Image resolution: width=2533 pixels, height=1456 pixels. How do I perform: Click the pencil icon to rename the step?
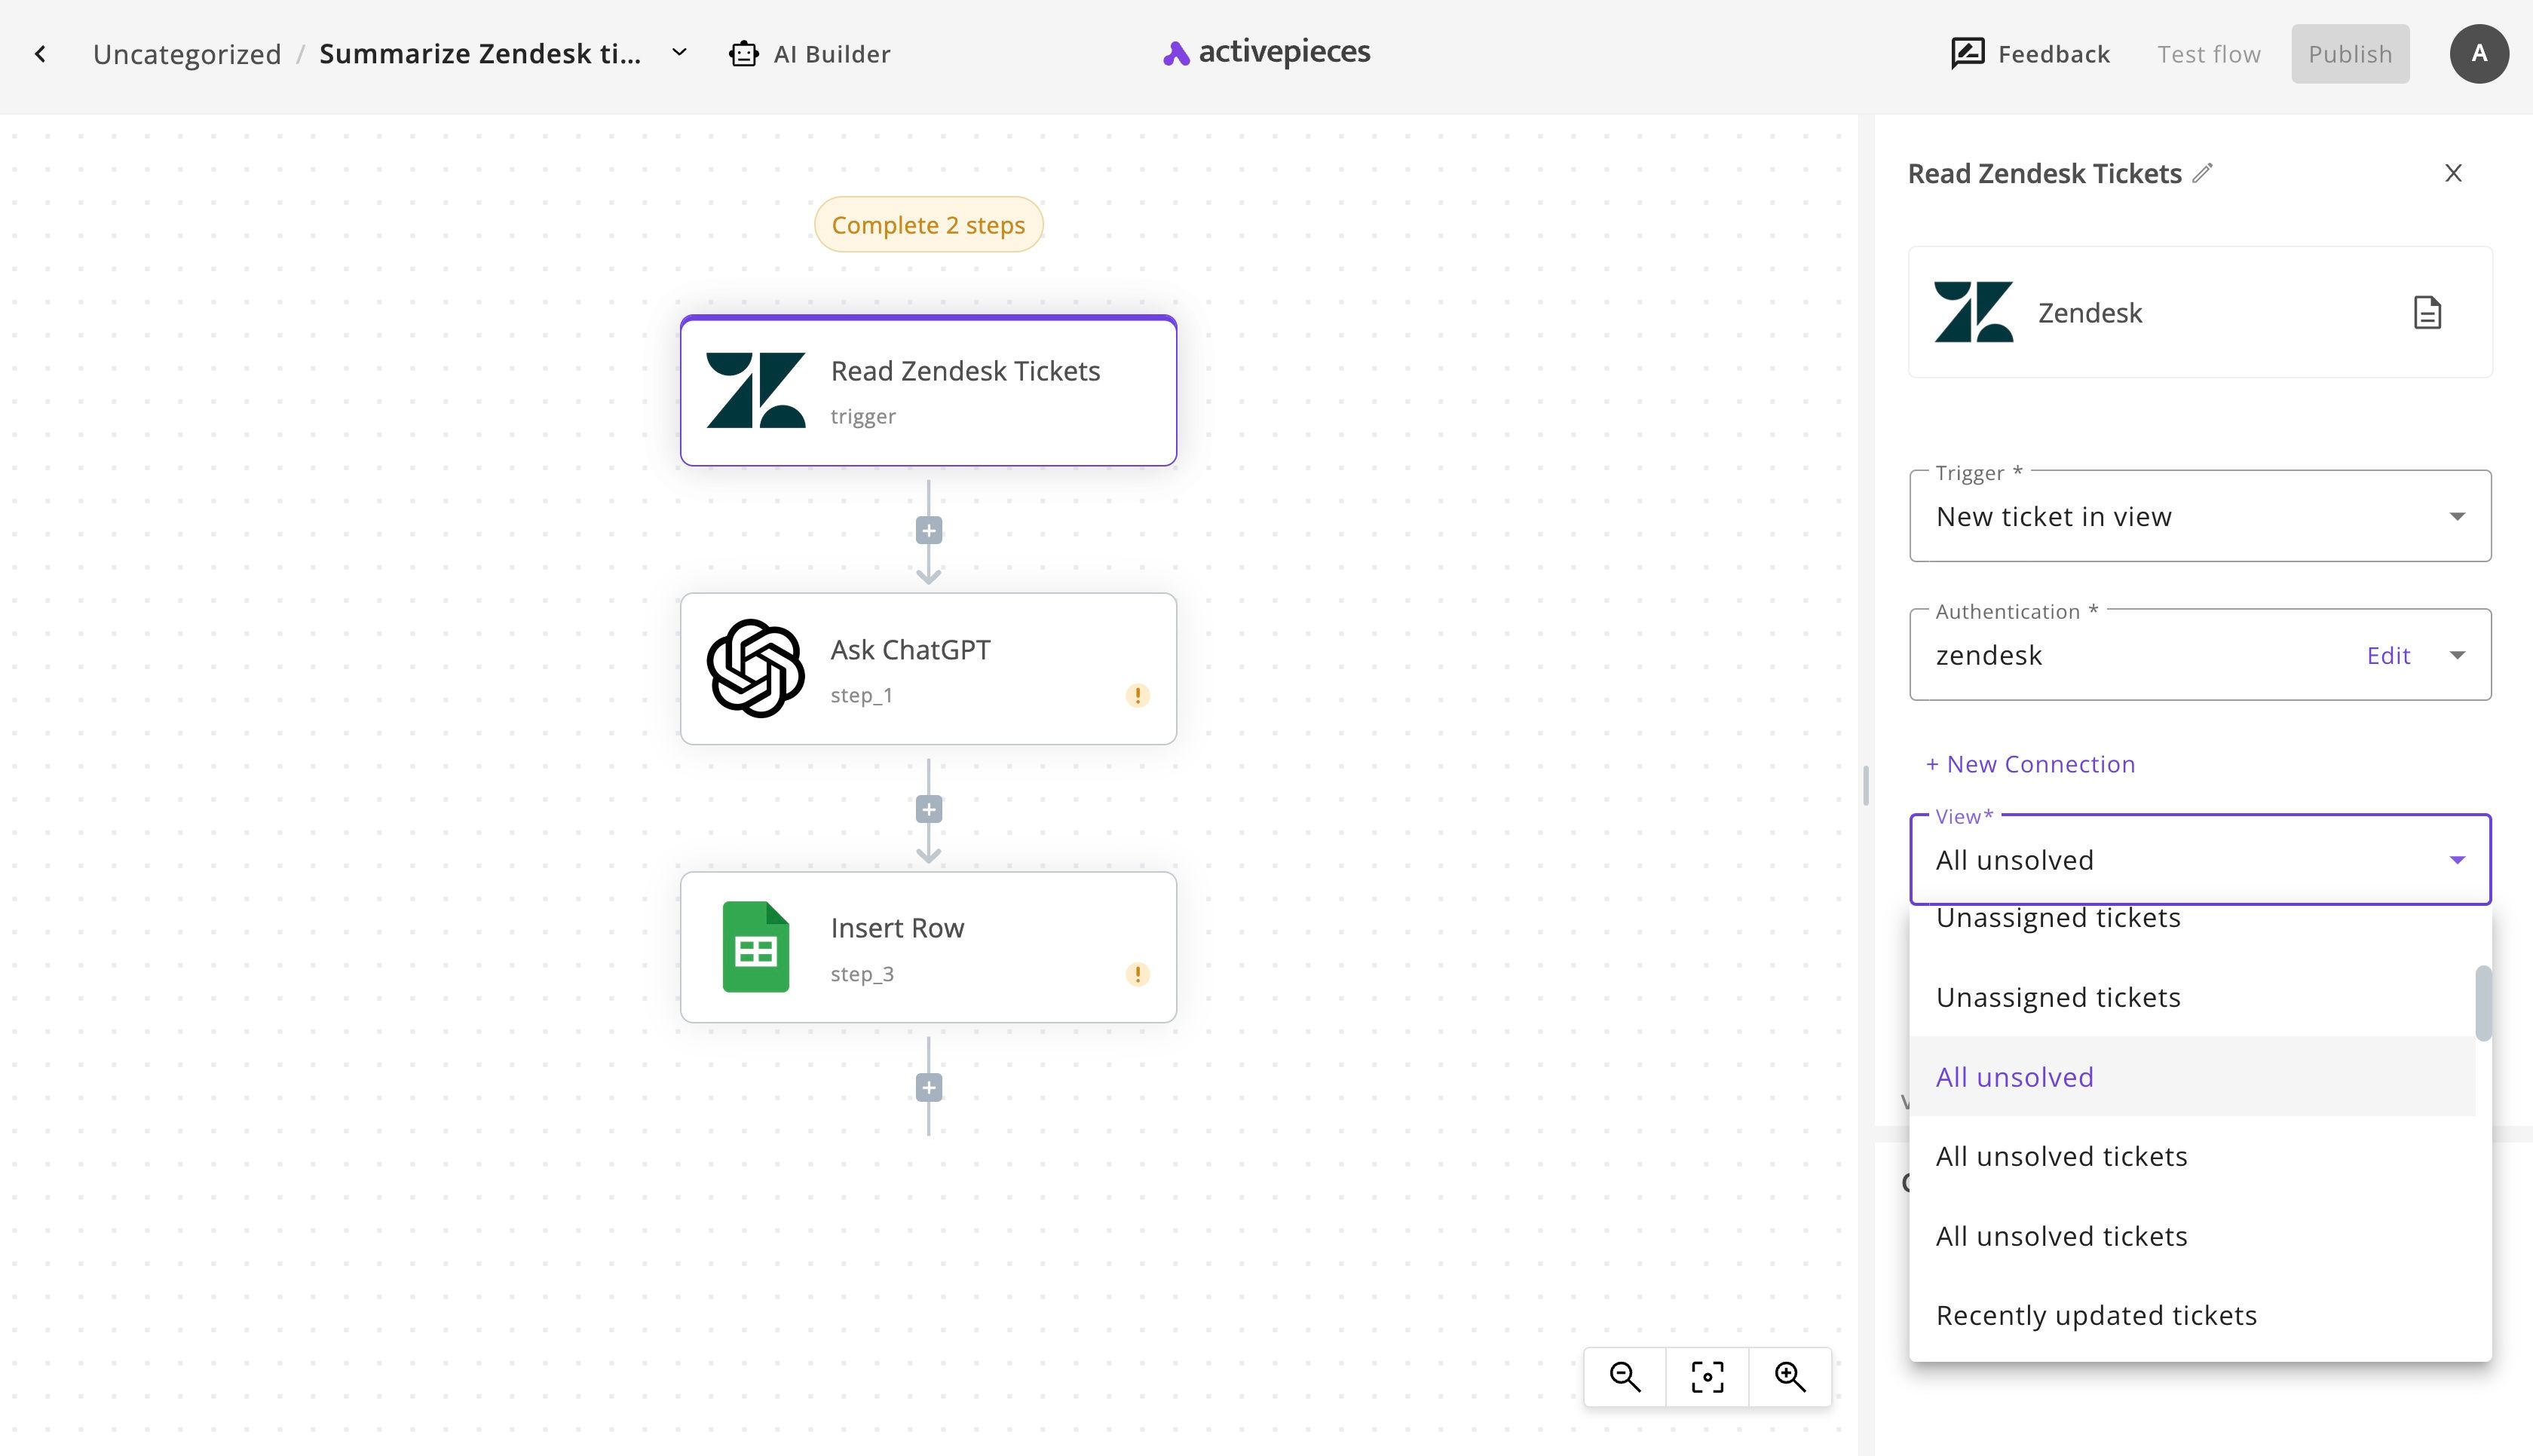(2202, 173)
